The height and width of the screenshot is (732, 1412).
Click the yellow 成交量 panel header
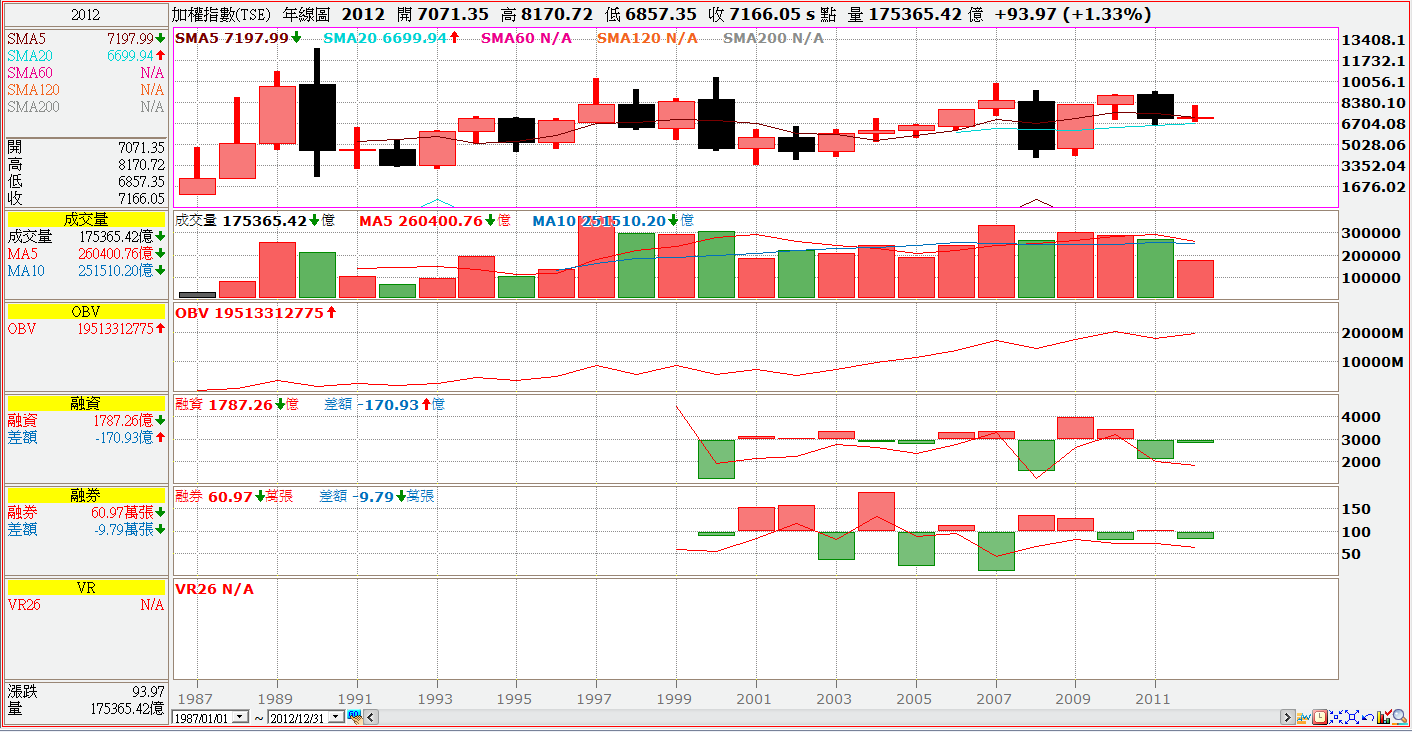86,220
